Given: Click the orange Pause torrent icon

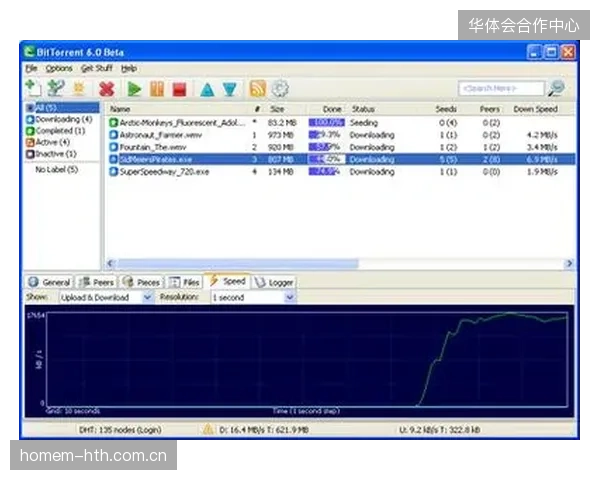Looking at the screenshot, I should click(x=157, y=89).
